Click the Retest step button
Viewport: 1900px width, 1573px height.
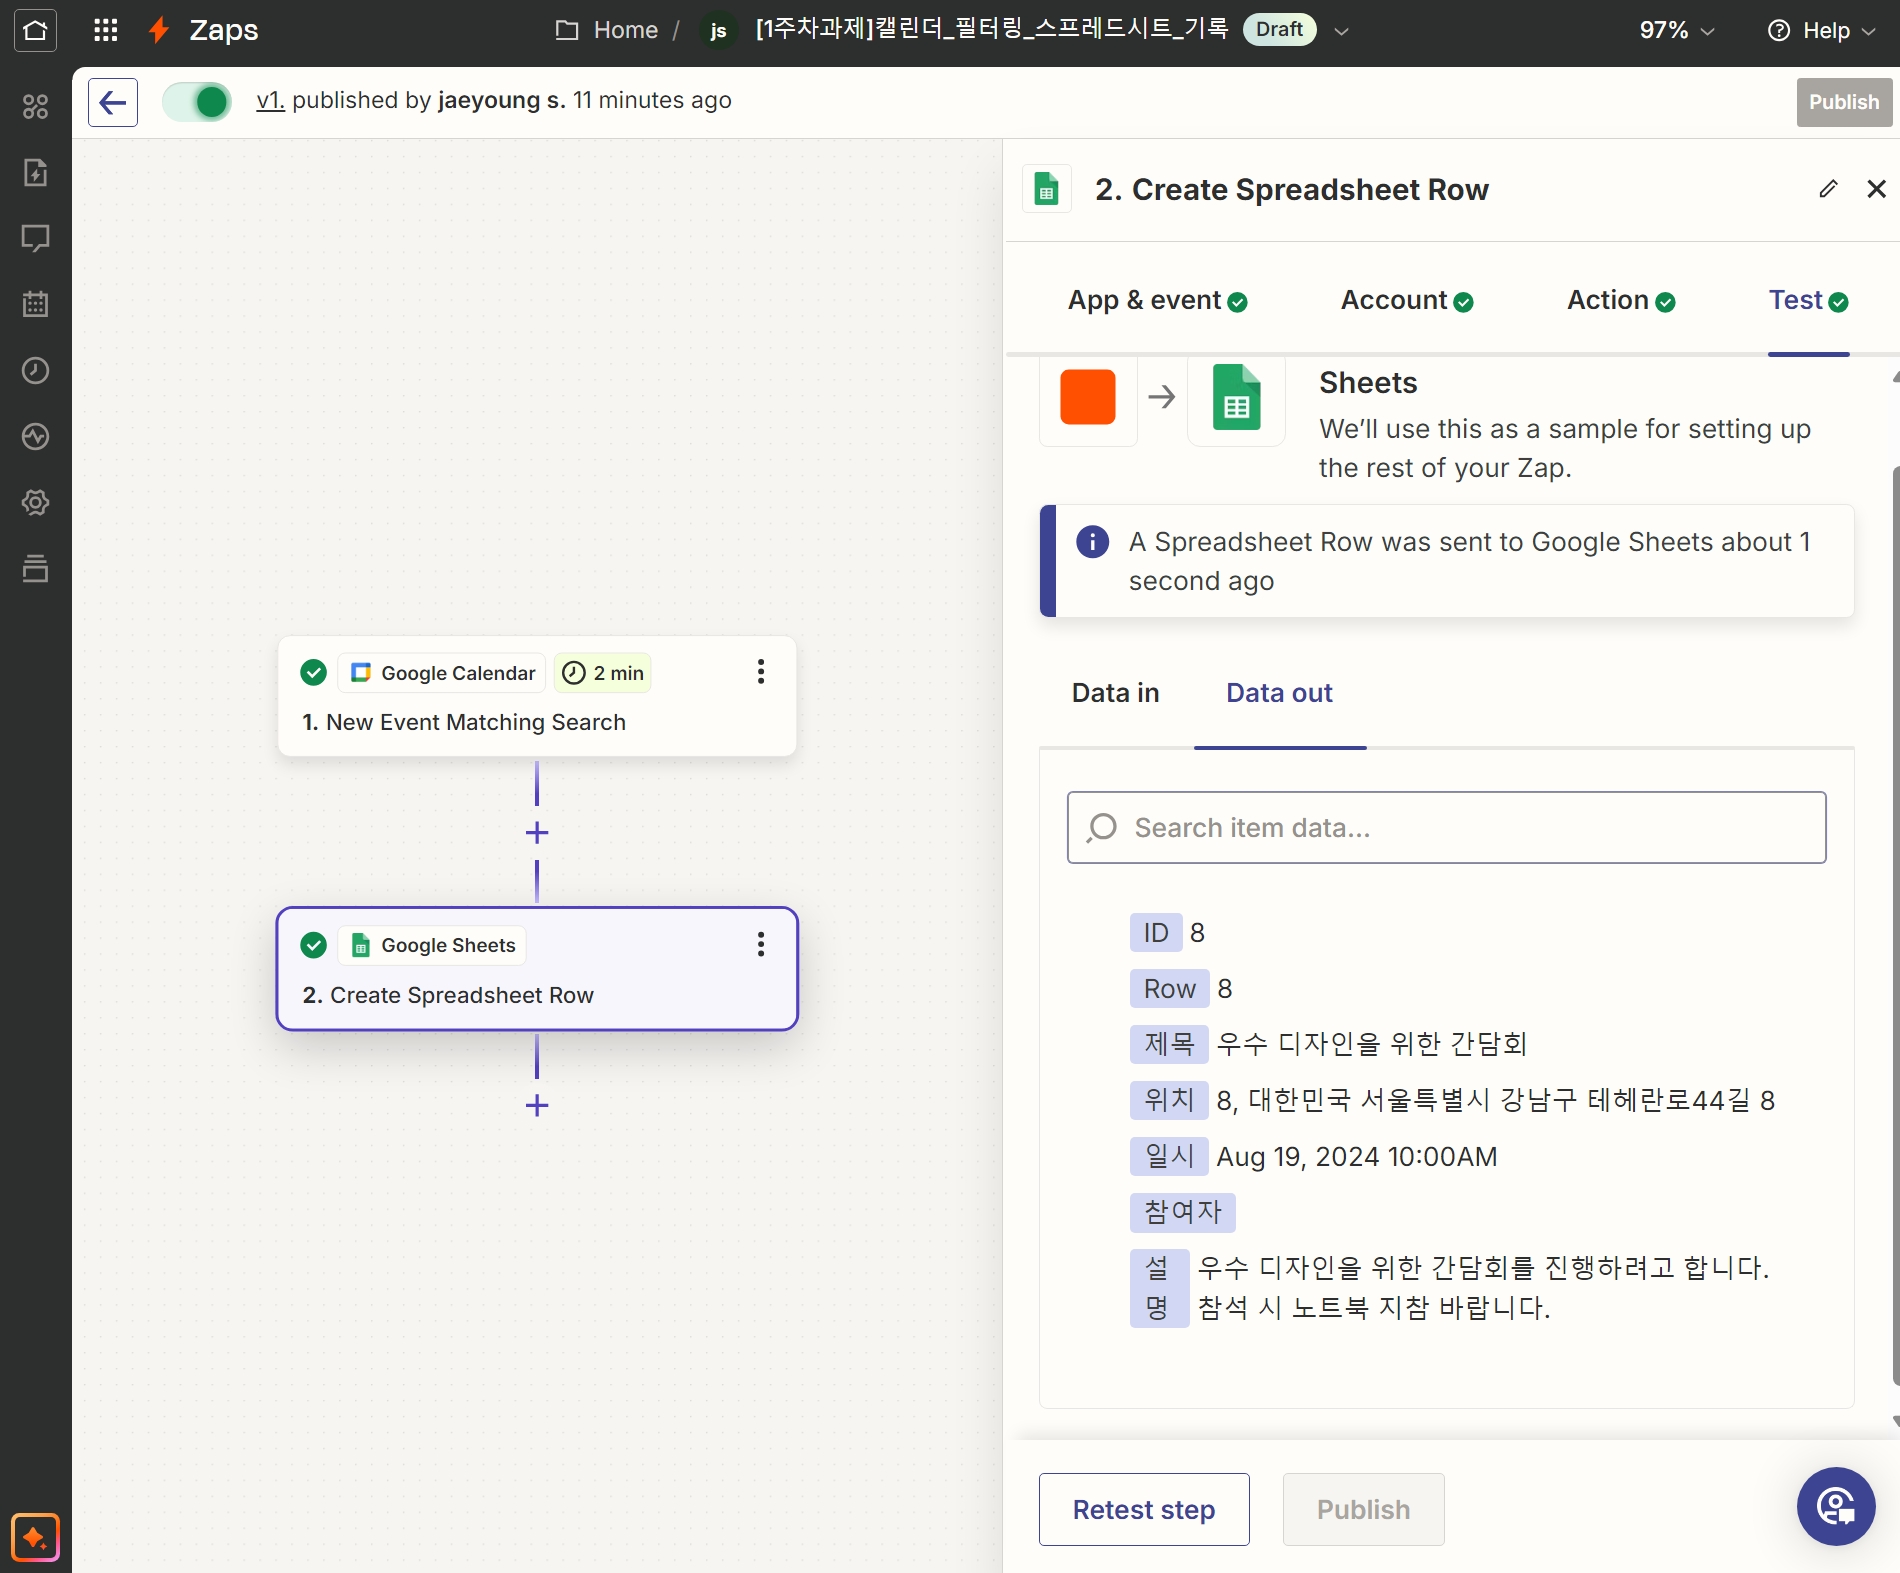pos(1144,1509)
